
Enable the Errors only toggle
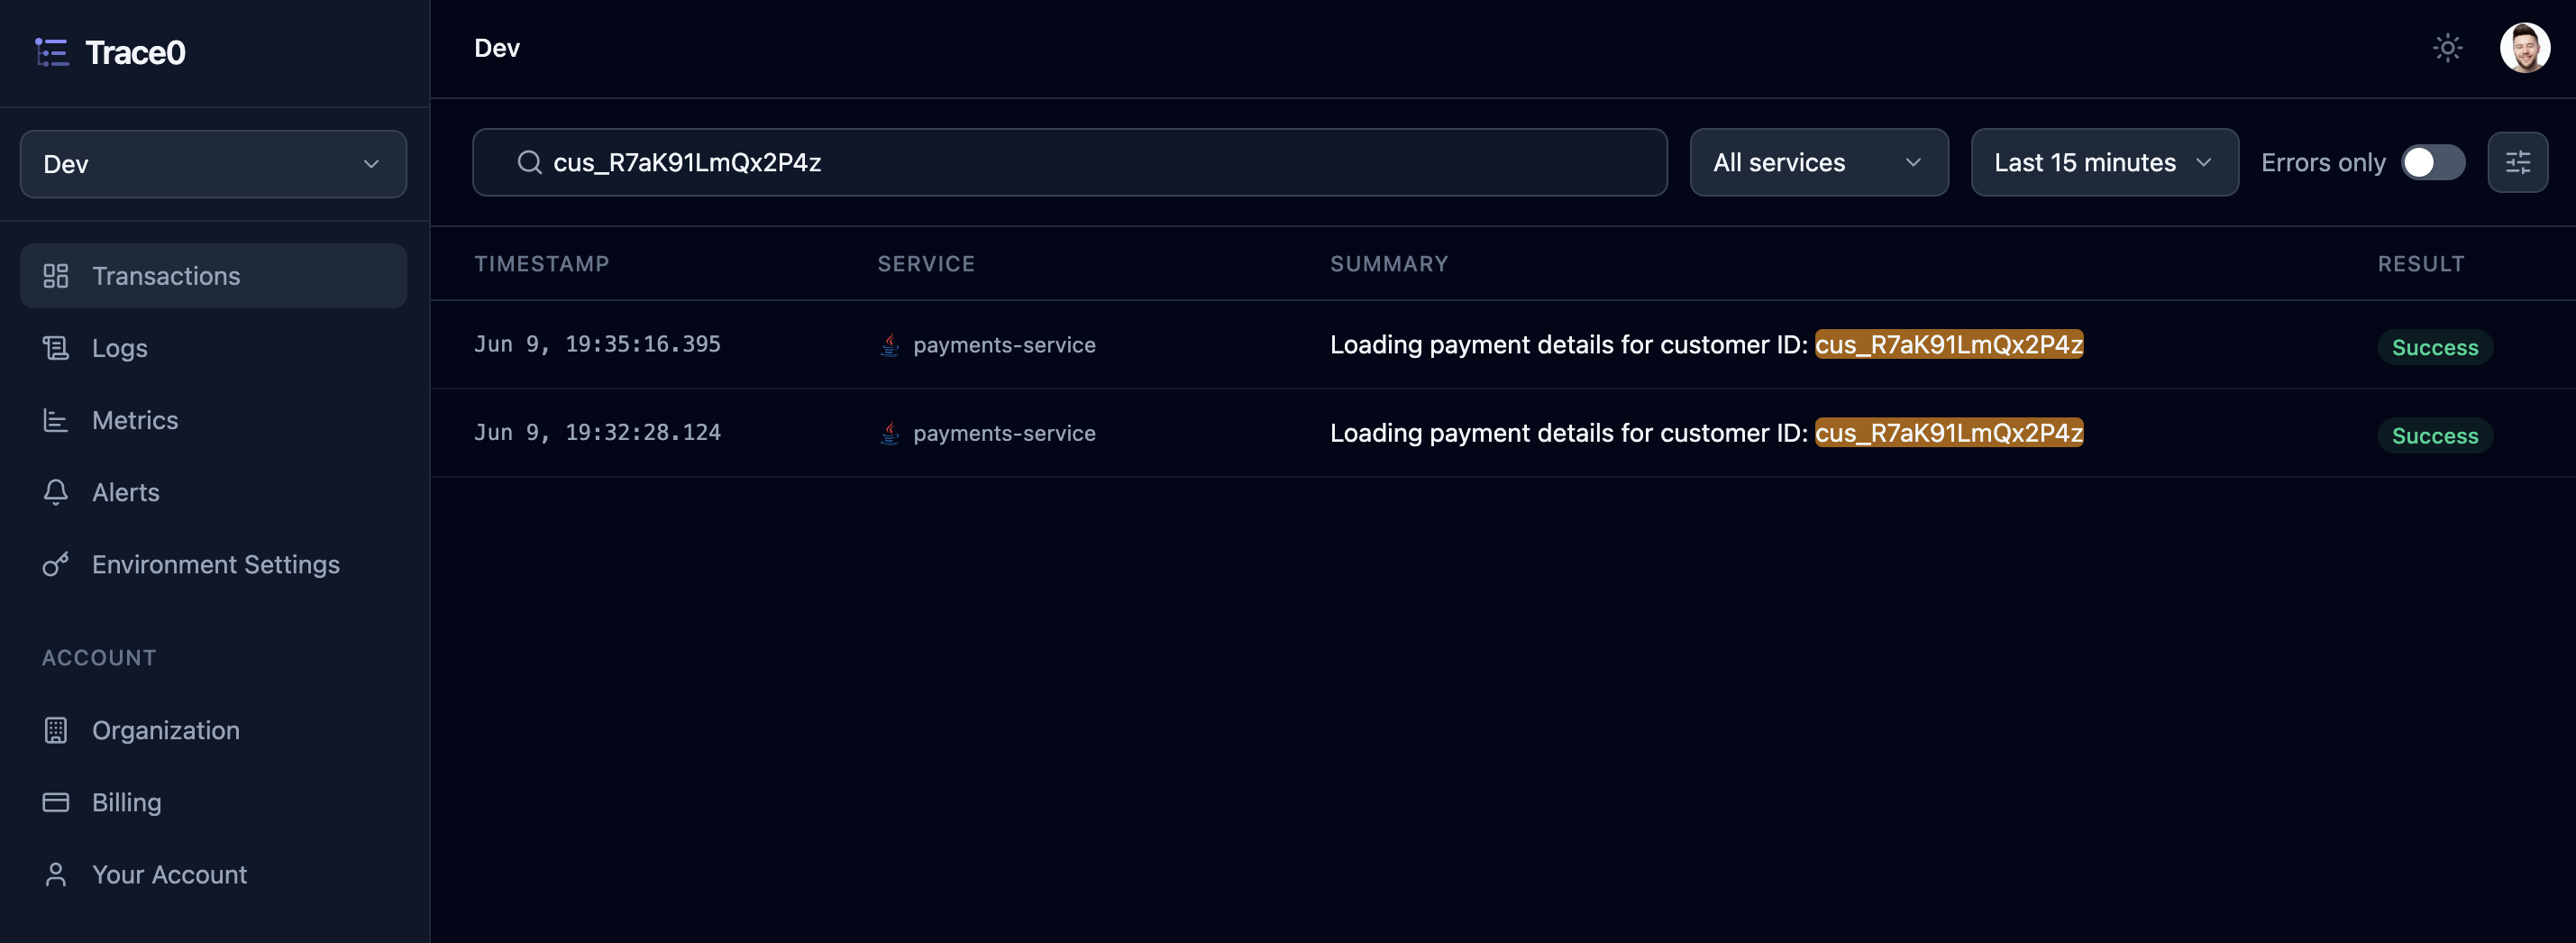pos(2433,162)
